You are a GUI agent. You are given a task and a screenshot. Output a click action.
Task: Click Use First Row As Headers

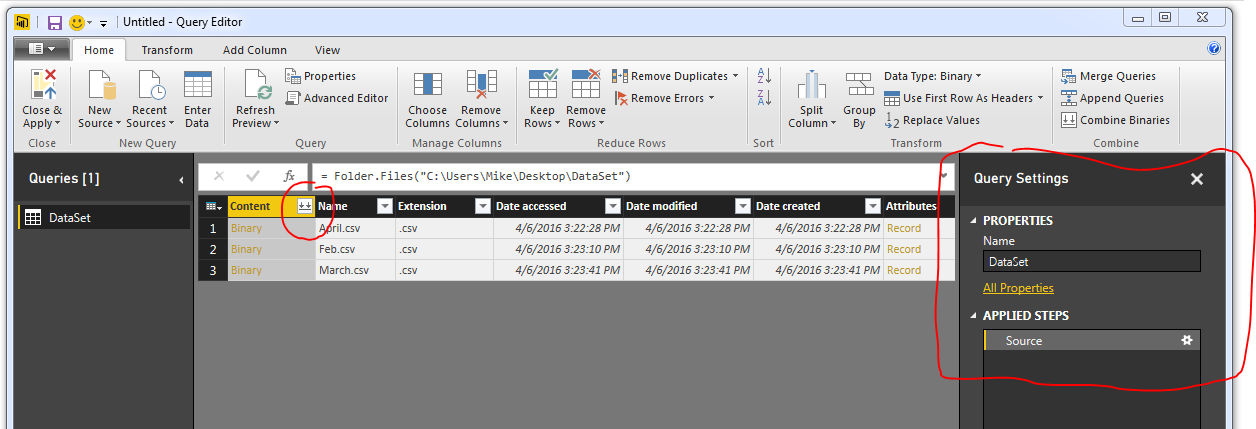[967, 98]
